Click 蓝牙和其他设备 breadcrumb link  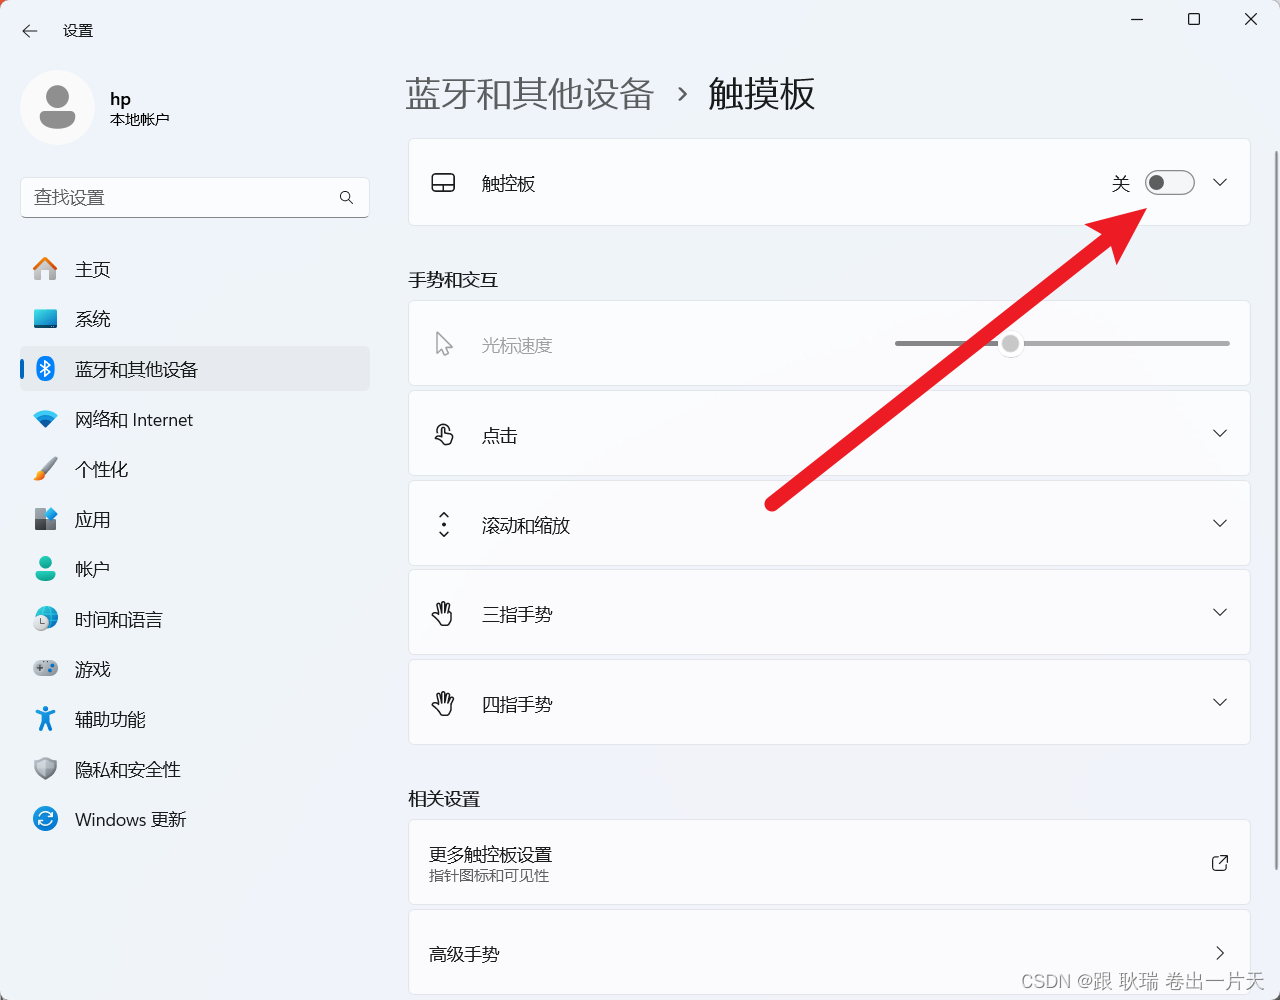[x=530, y=94]
